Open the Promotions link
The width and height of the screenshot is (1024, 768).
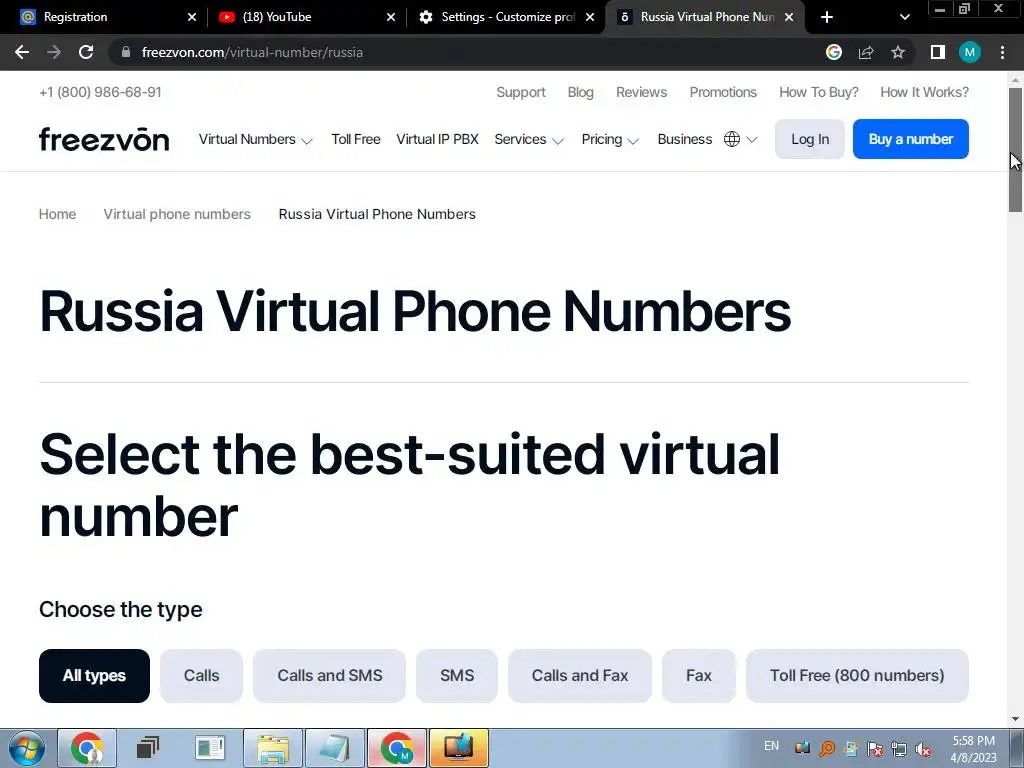pyautogui.click(x=723, y=92)
